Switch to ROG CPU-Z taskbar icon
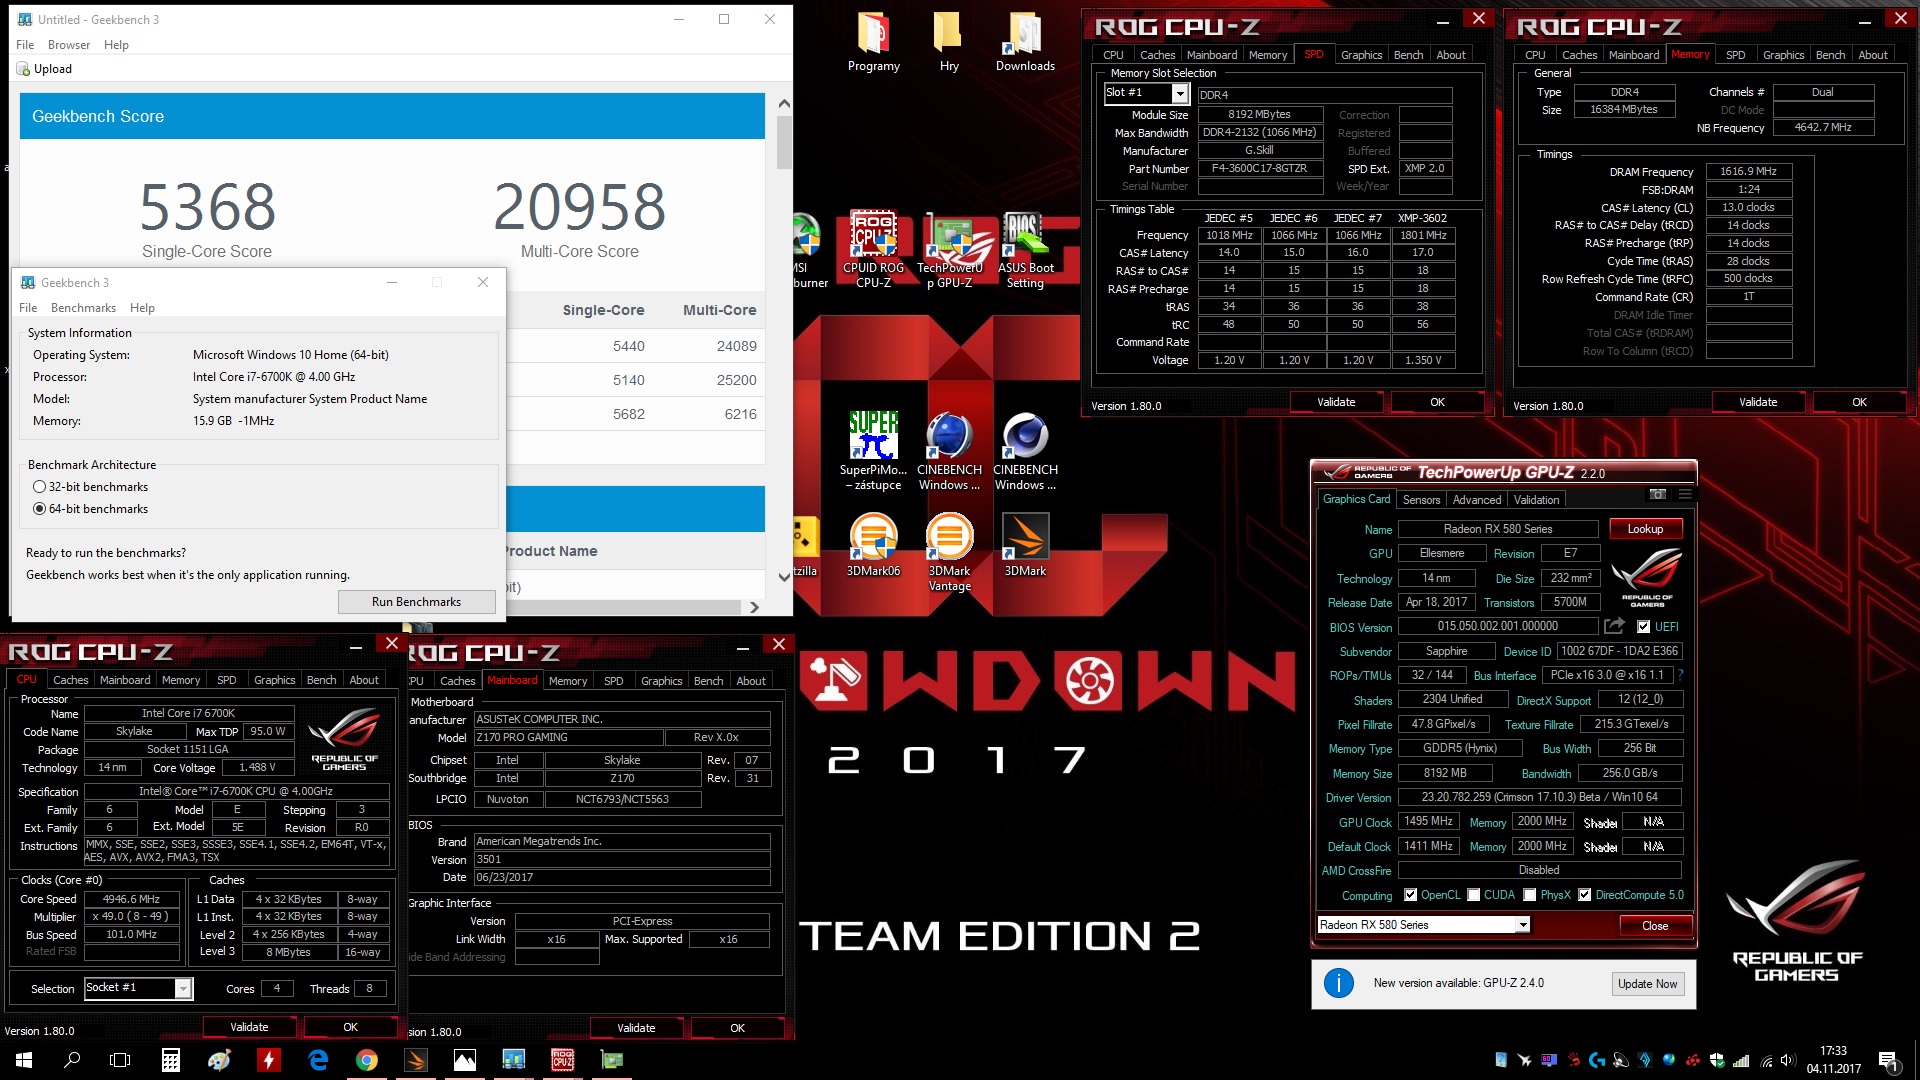The image size is (1920, 1080). (563, 1060)
